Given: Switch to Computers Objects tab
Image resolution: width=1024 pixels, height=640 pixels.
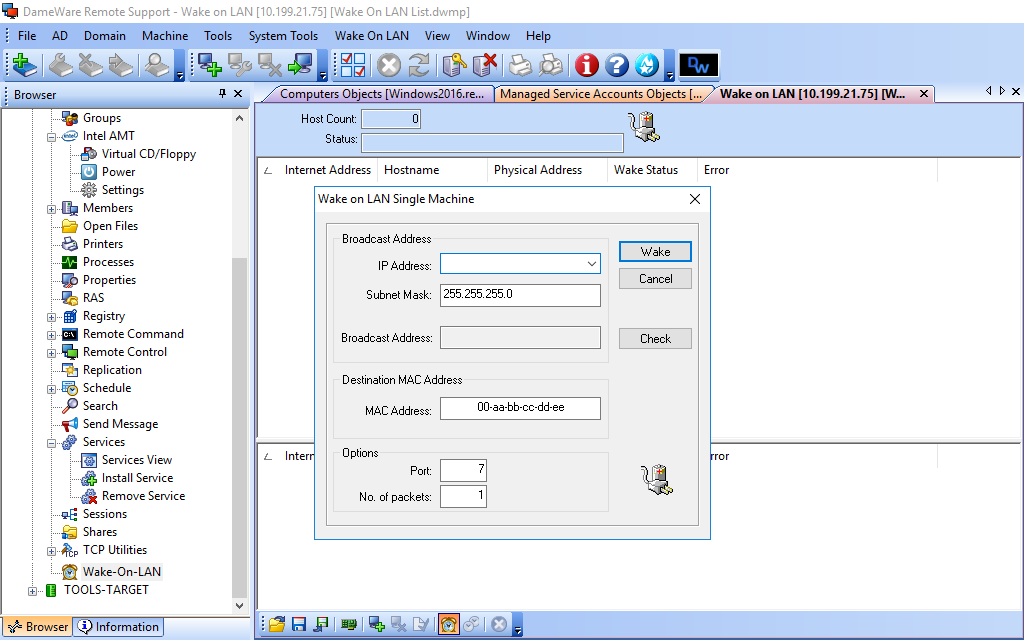Looking at the screenshot, I should click(384, 94).
